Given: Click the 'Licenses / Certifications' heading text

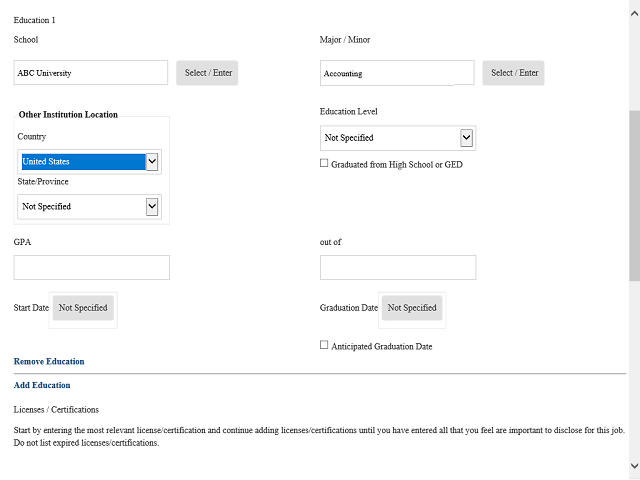Looking at the screenshot, I should pos(56,409).
